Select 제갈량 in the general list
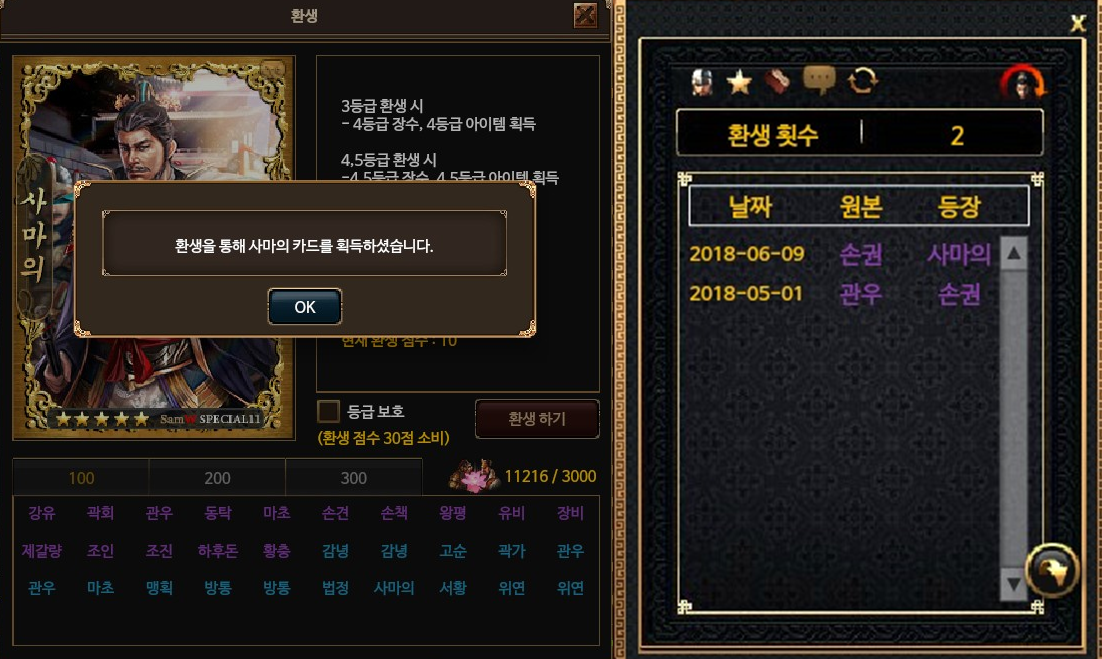 (41, 551)
